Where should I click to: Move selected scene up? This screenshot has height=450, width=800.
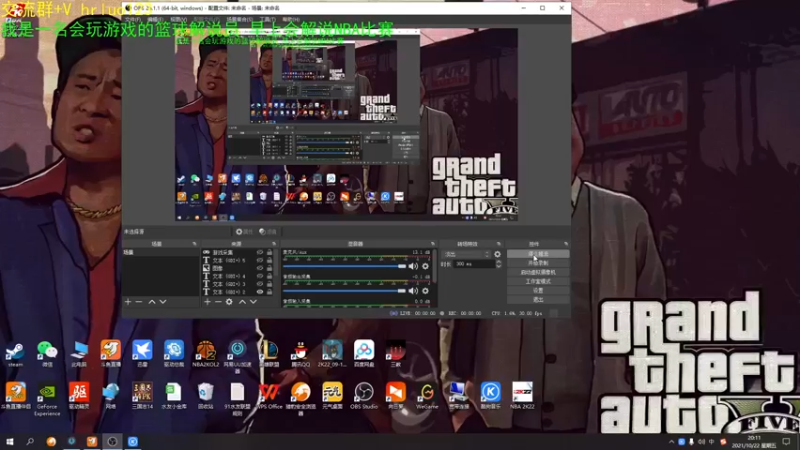tap(152, 302)
